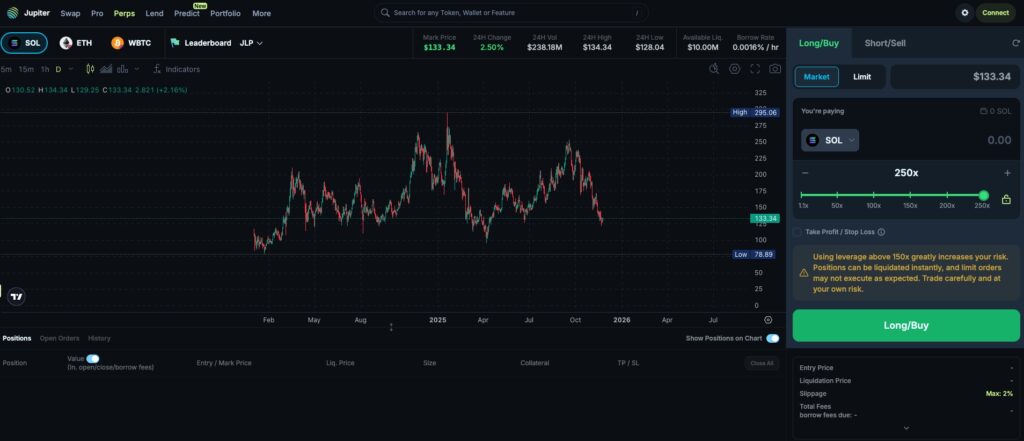Viewport: 1024px width, 441px height.
Task: Enable Take Profit / Stop Loss checkbox
Action: (x=798, y=231)
